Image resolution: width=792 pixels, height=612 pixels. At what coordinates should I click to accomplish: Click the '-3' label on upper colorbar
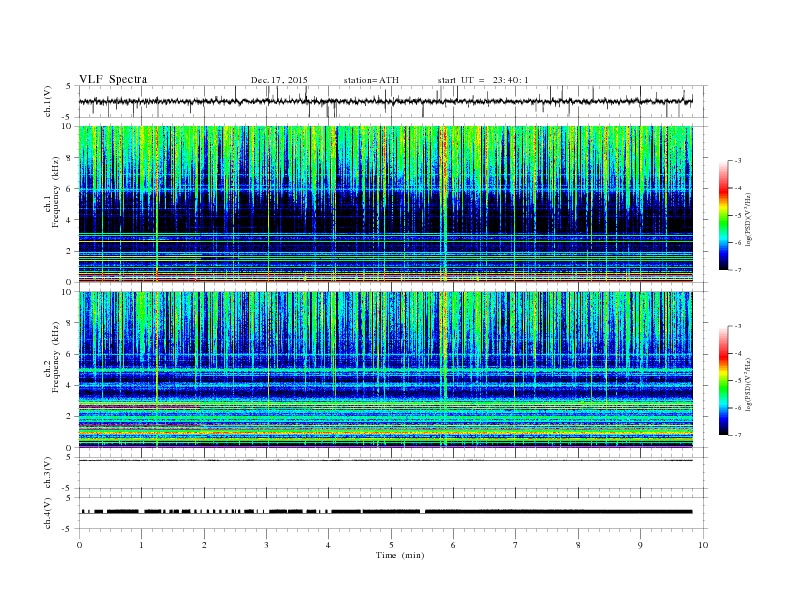737,161
